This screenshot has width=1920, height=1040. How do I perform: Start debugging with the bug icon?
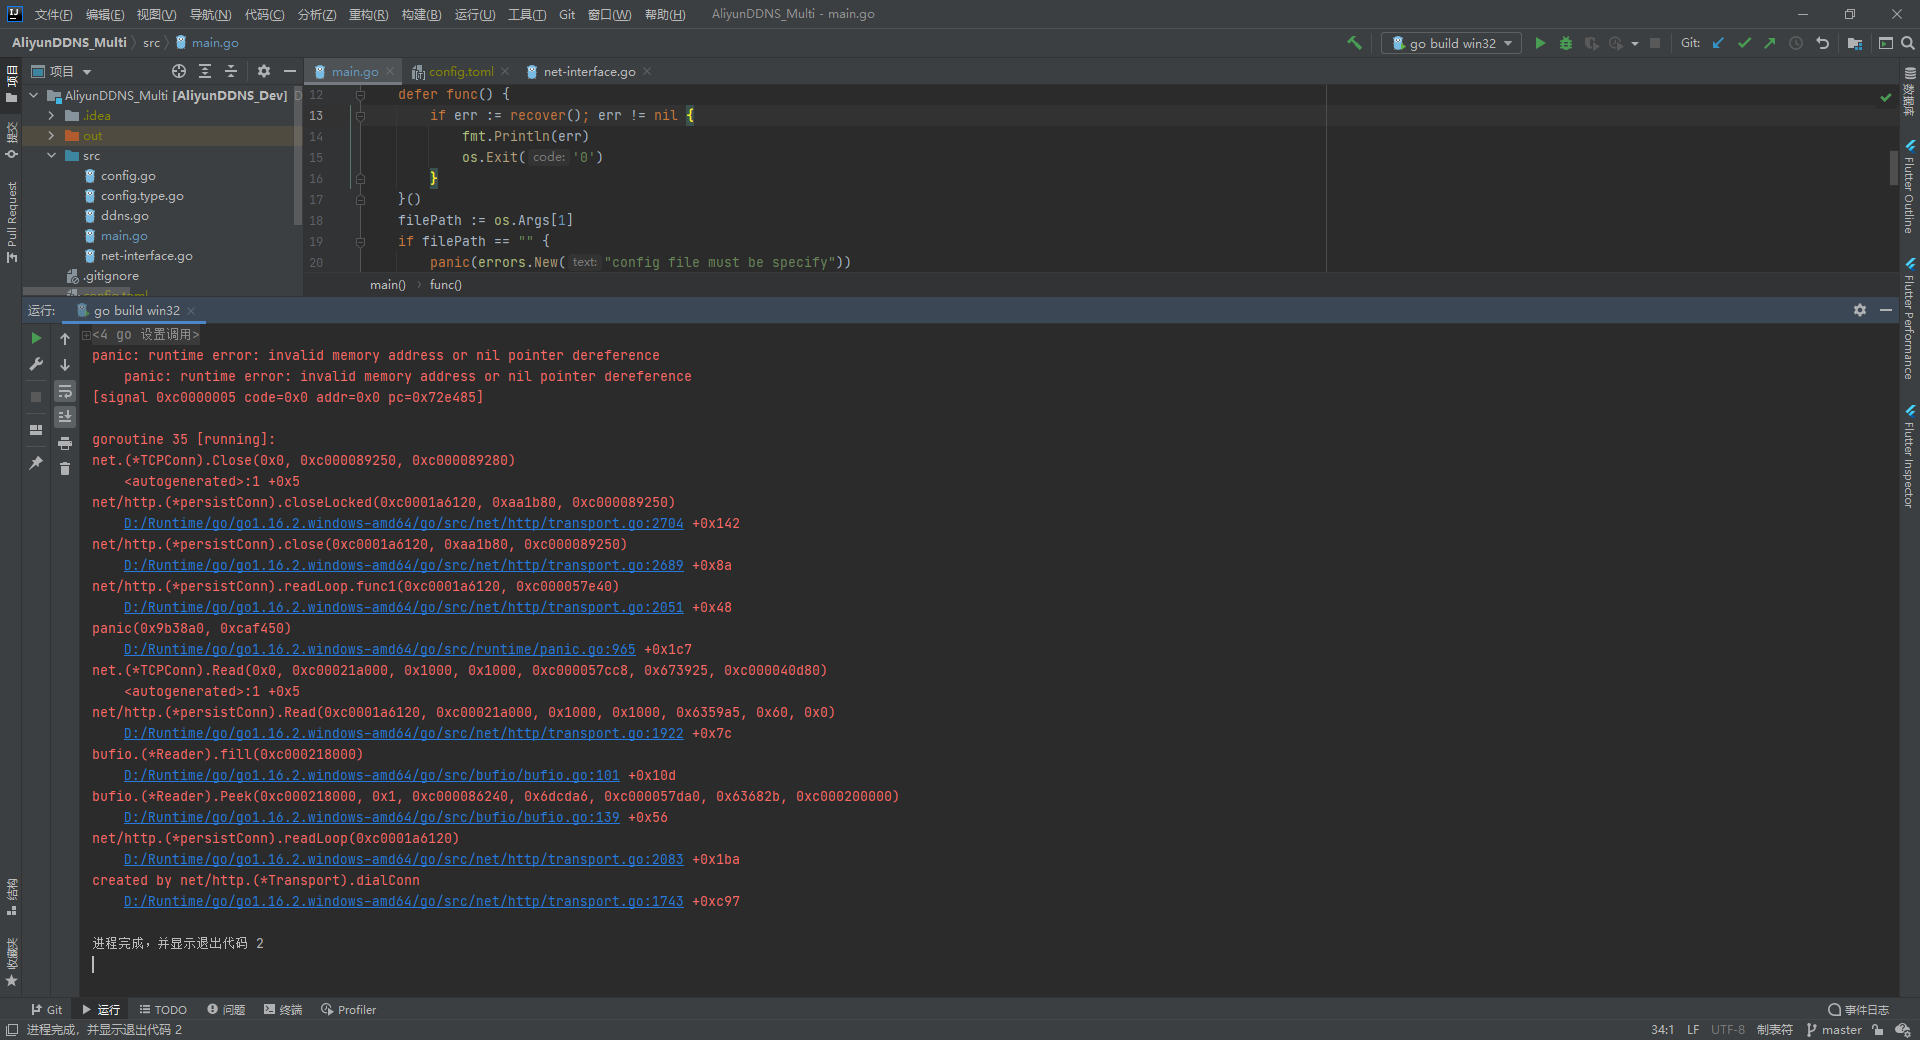[1566, 43]
